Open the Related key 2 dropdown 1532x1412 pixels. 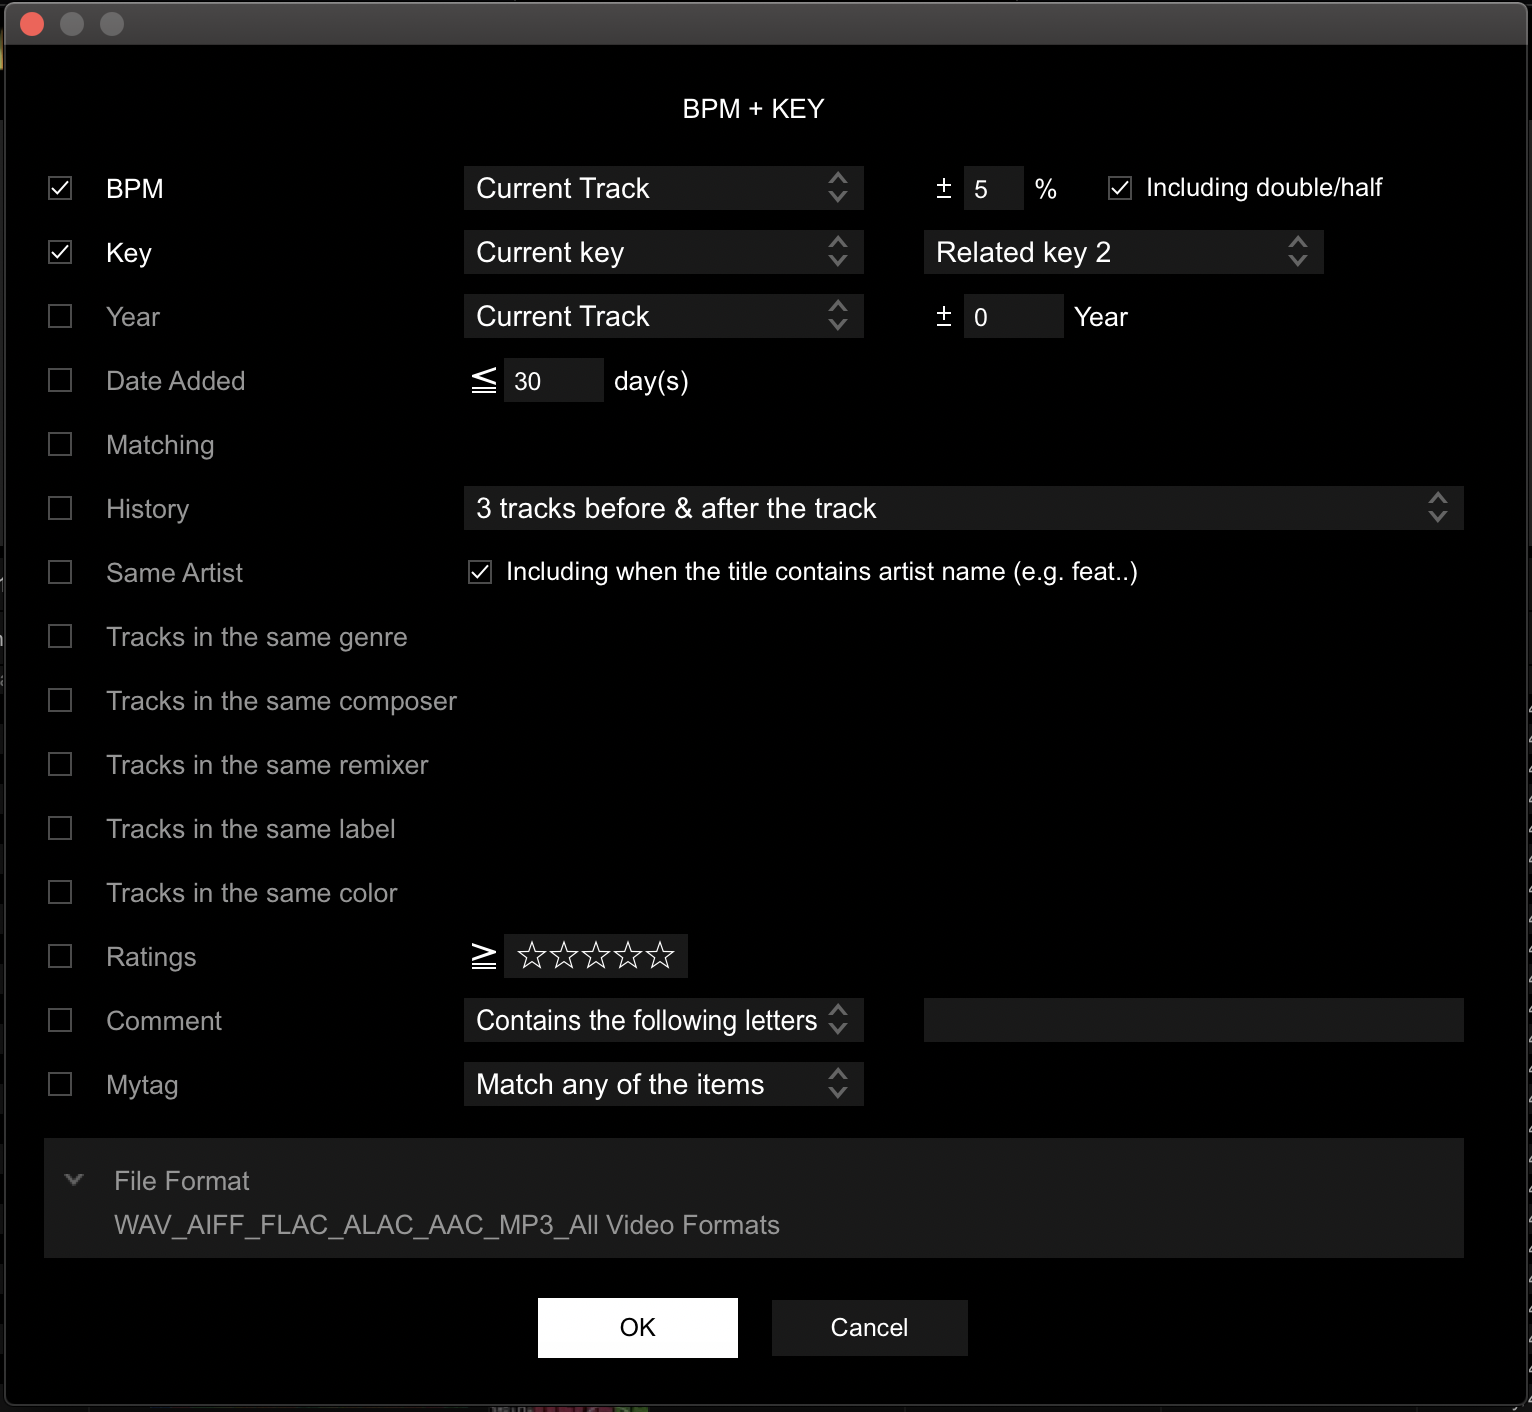[1122, 252]
